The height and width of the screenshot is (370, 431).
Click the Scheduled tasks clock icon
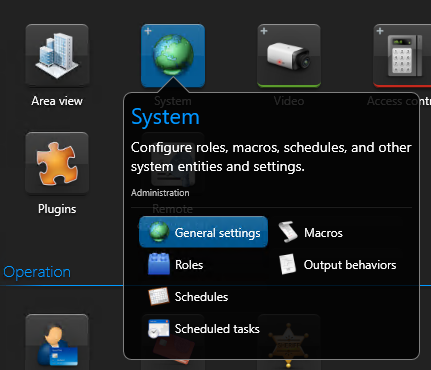point(159,329)
